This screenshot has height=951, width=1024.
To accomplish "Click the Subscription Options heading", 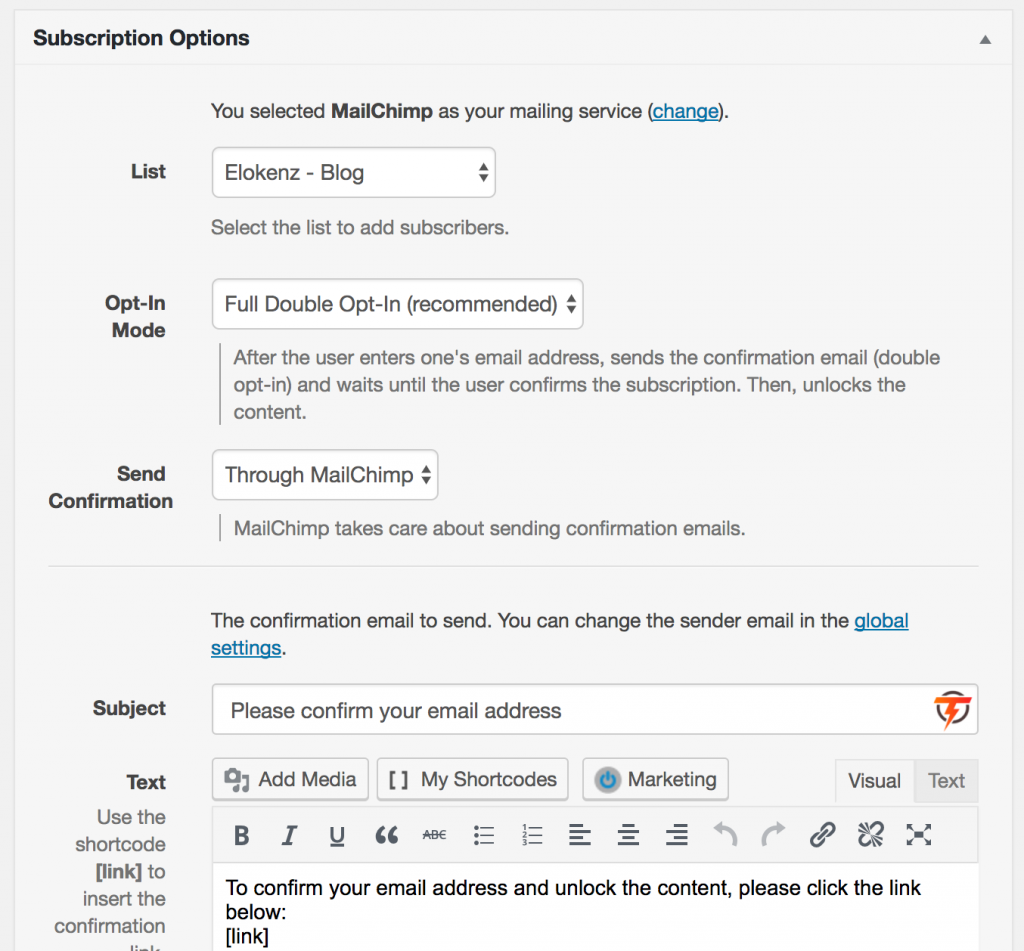I will coord(141,38).
